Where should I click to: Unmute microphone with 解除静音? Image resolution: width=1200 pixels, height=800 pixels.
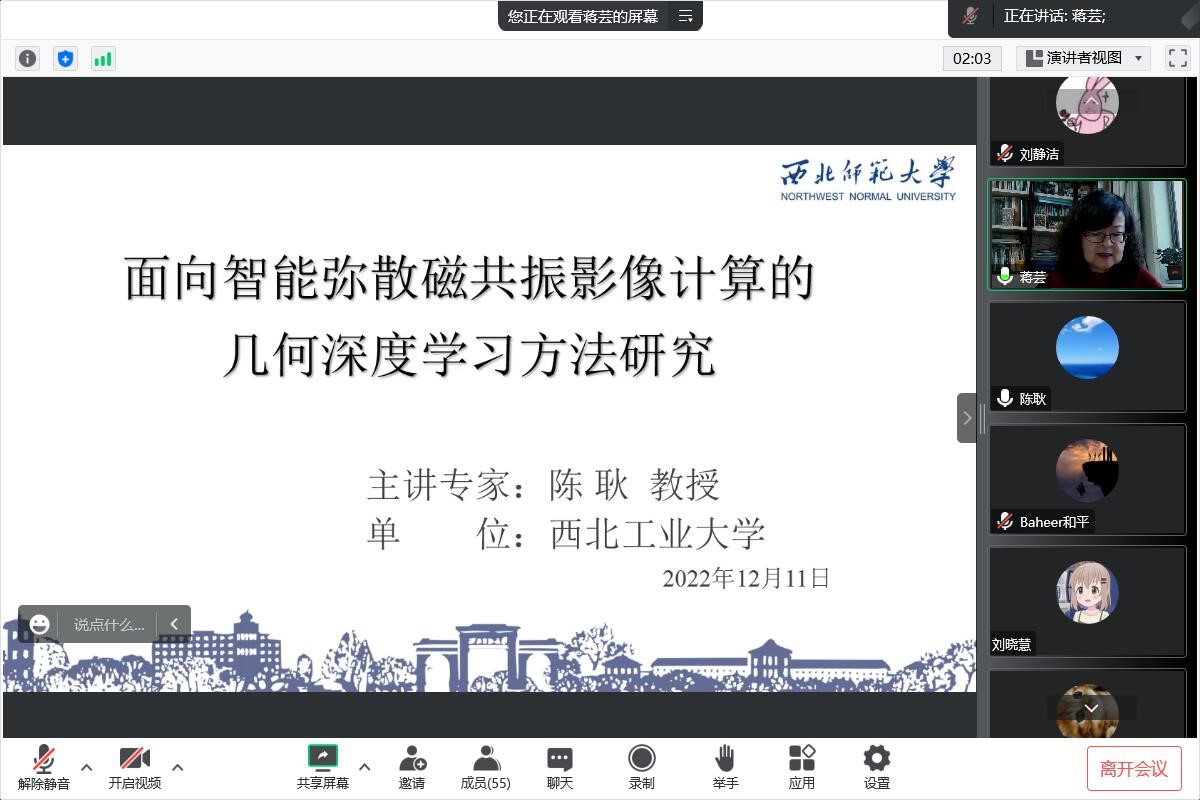tap(44, 767)
